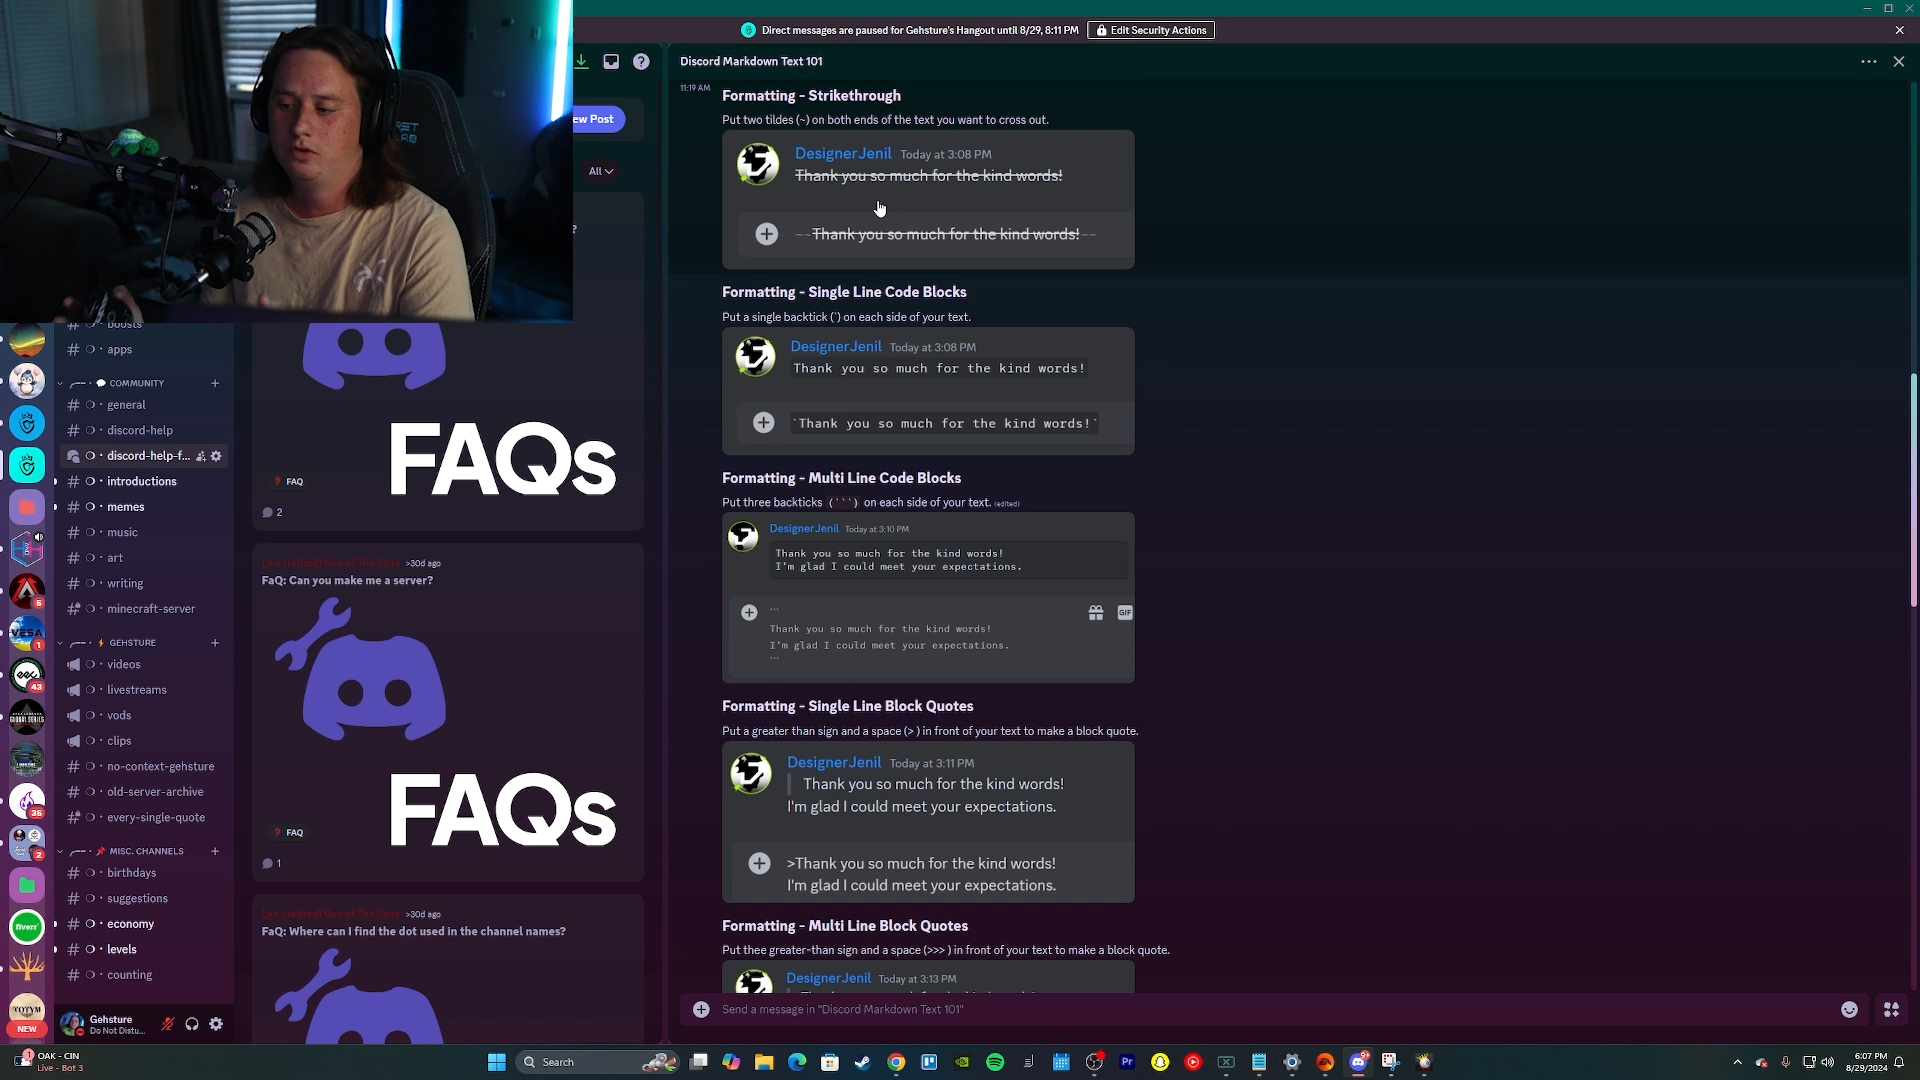Switch to the livestreams channel
The image size is (1920, 1080).
pos(137,690)
